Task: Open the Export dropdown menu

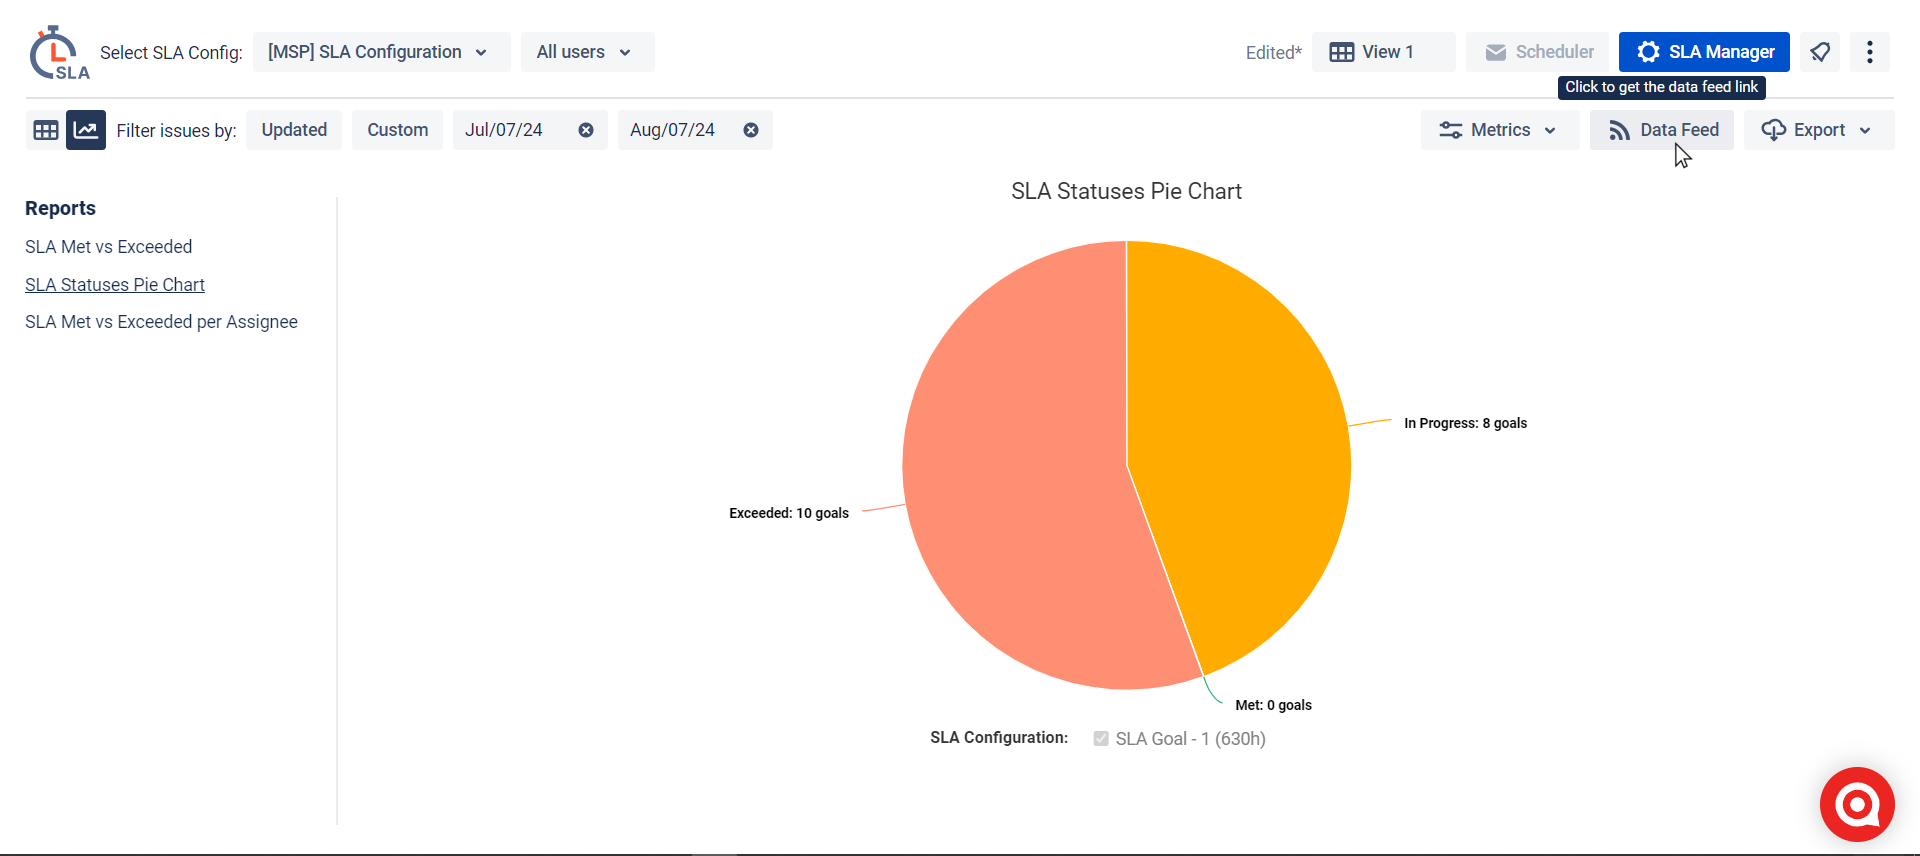Action: 1817,131
